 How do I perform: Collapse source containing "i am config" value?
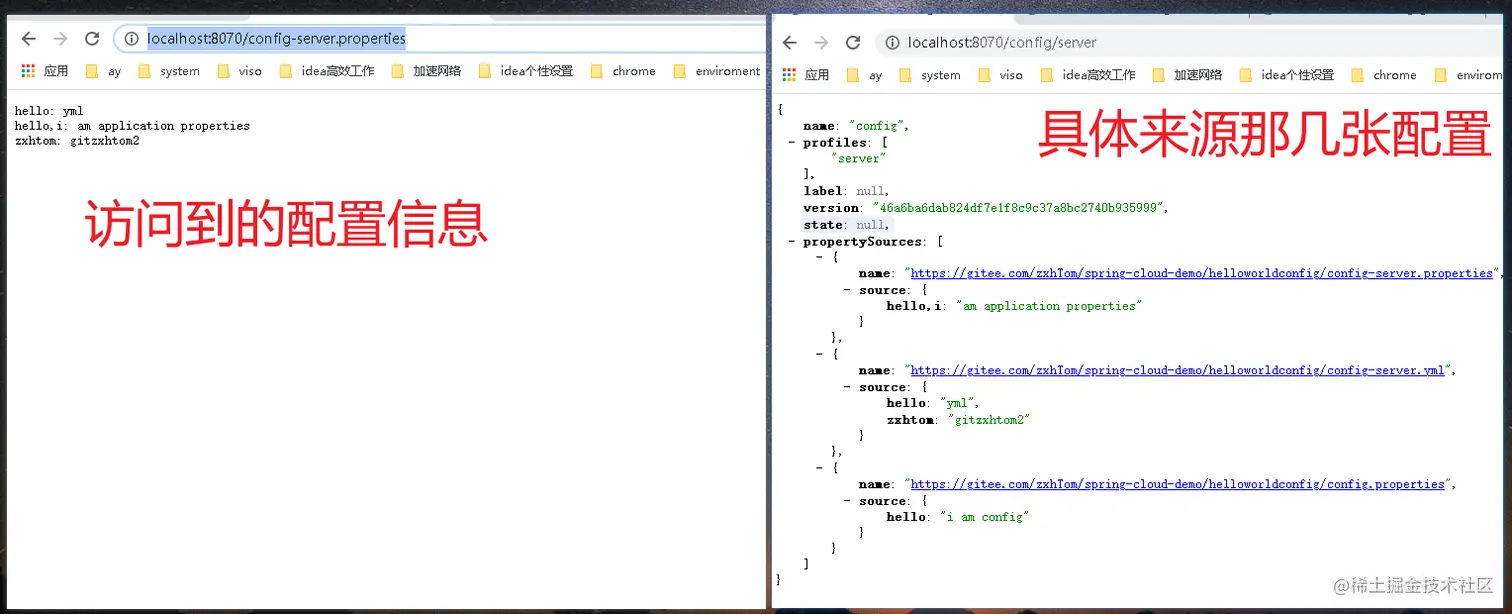pyautogui.click(x=848, y=501)
